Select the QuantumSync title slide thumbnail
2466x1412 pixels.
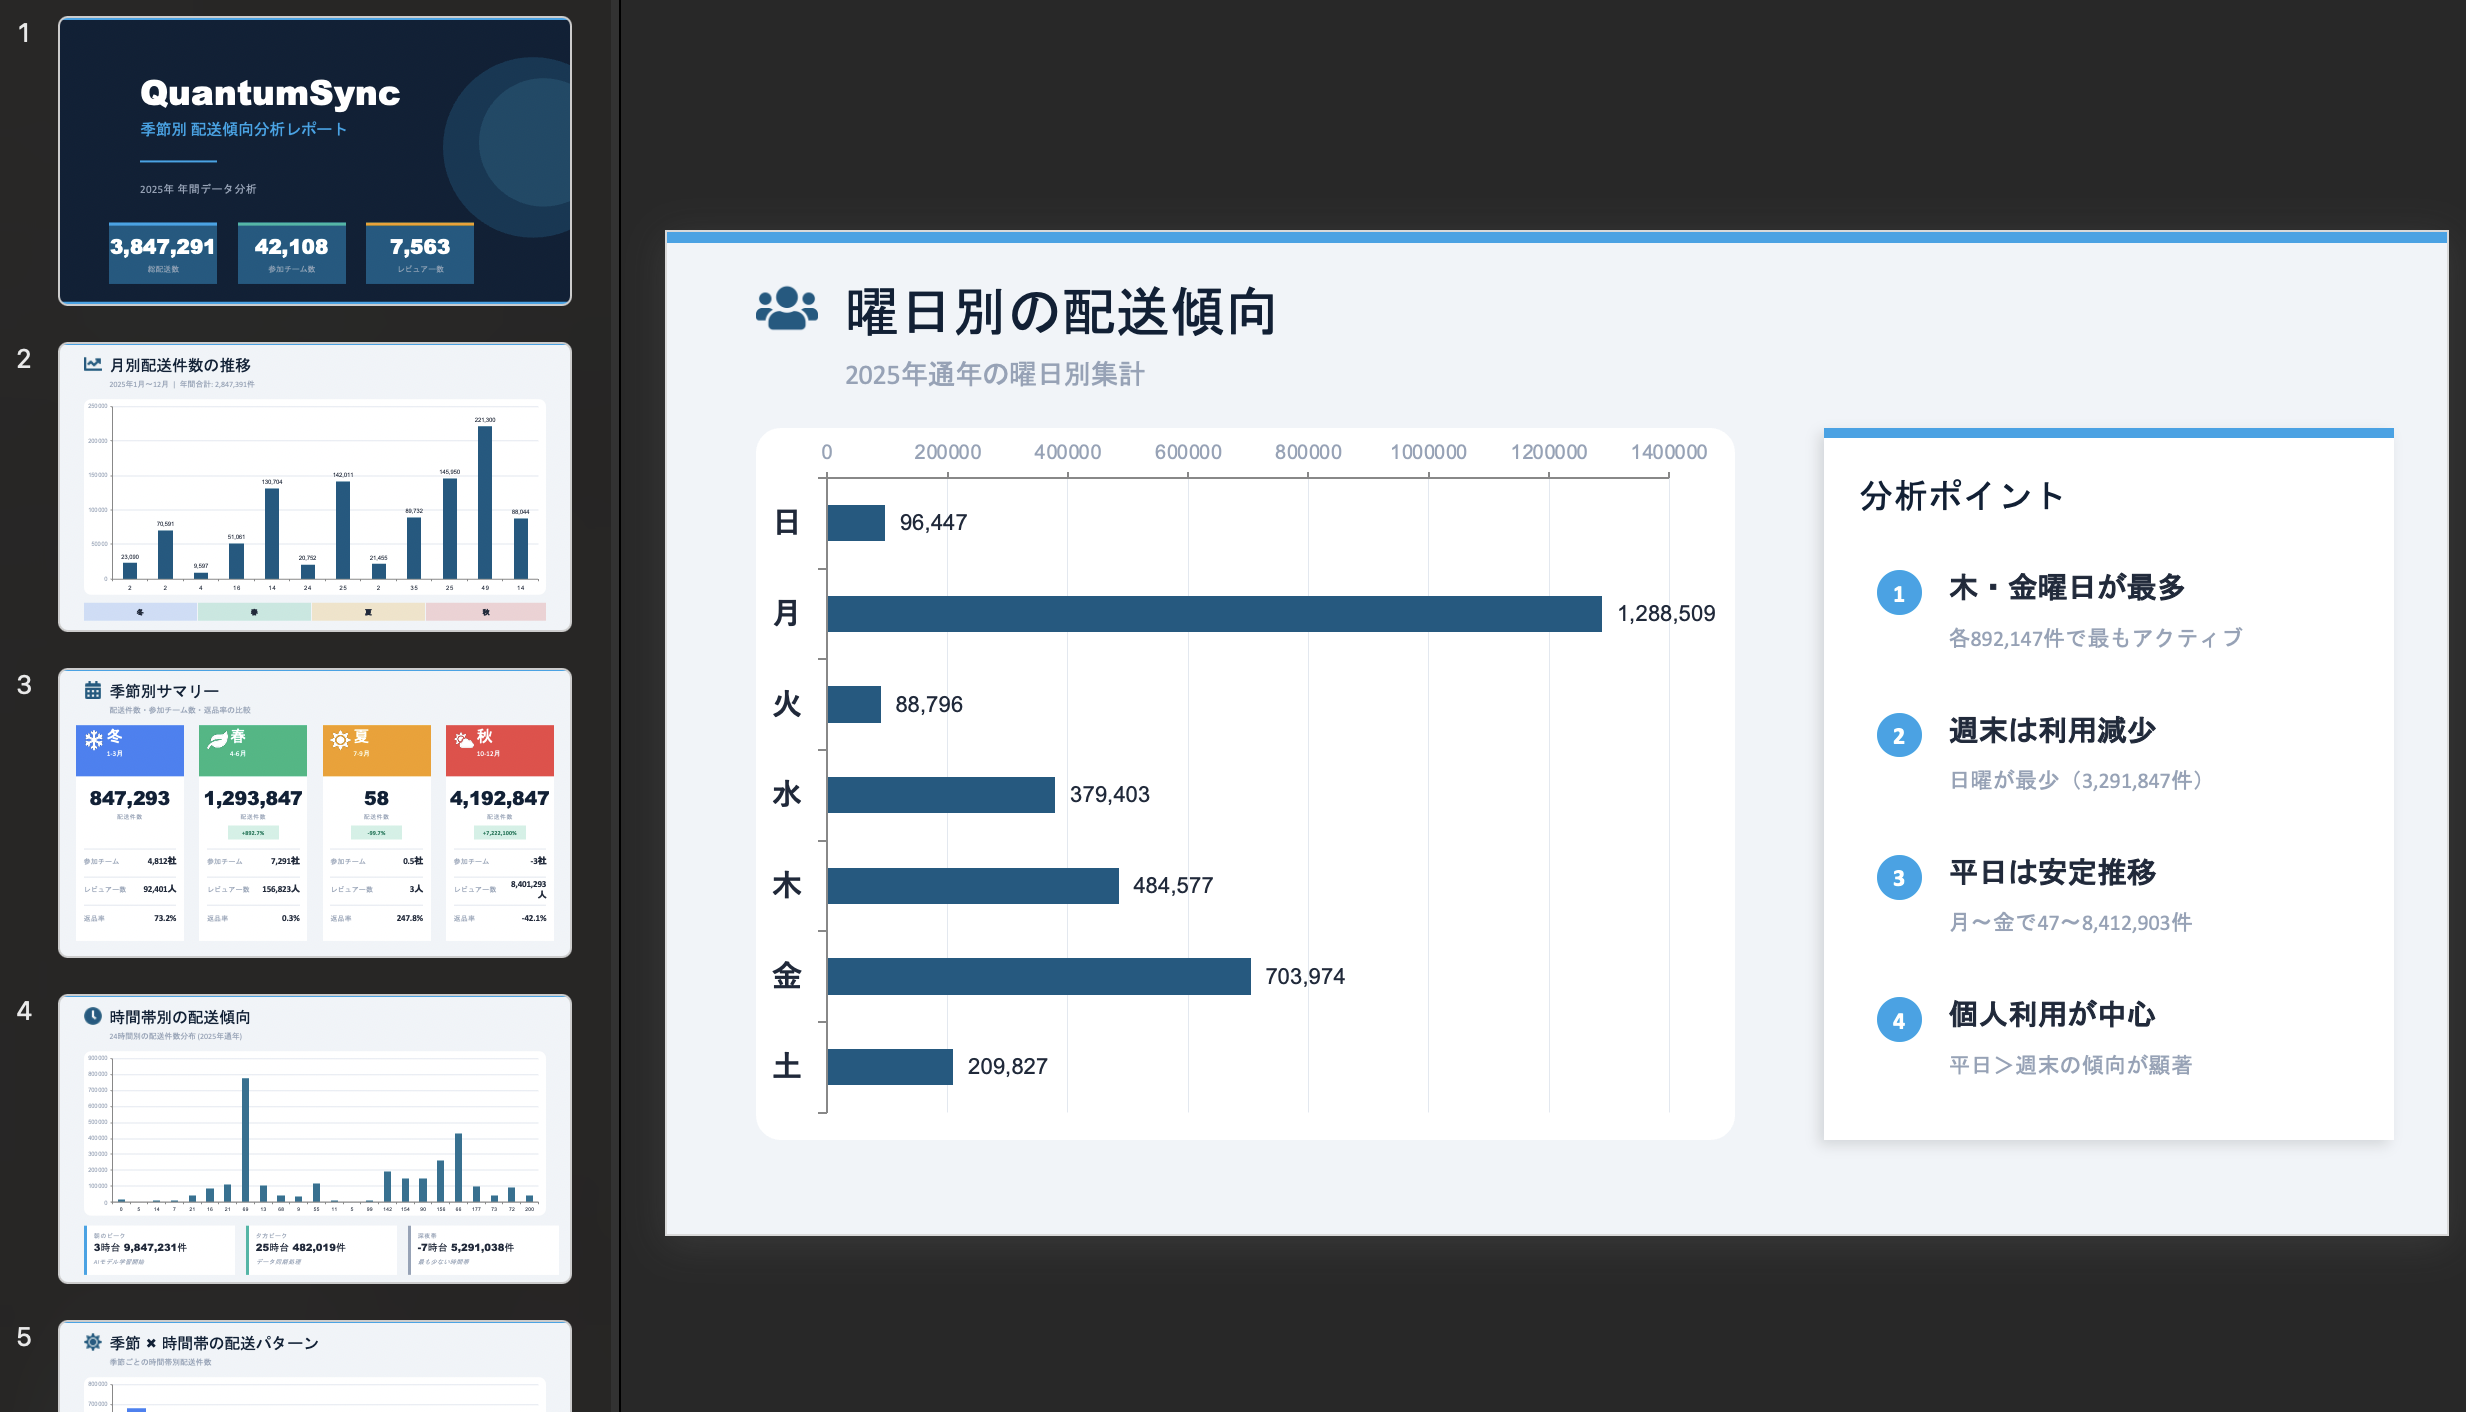pyautogui.click(x=315, y=160)
